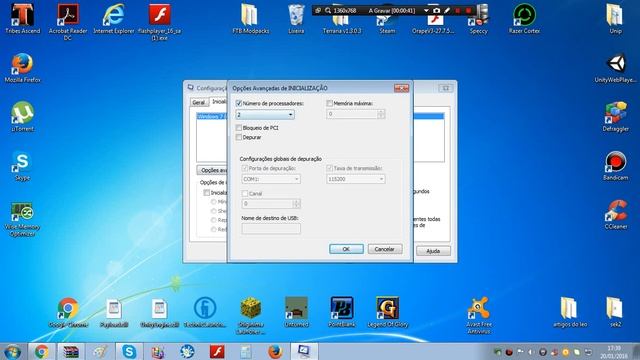Image resolution: width=640 pixels, height=360 pixels.
Task: Toggle the Canal checkbox
Action: (245, 193)
